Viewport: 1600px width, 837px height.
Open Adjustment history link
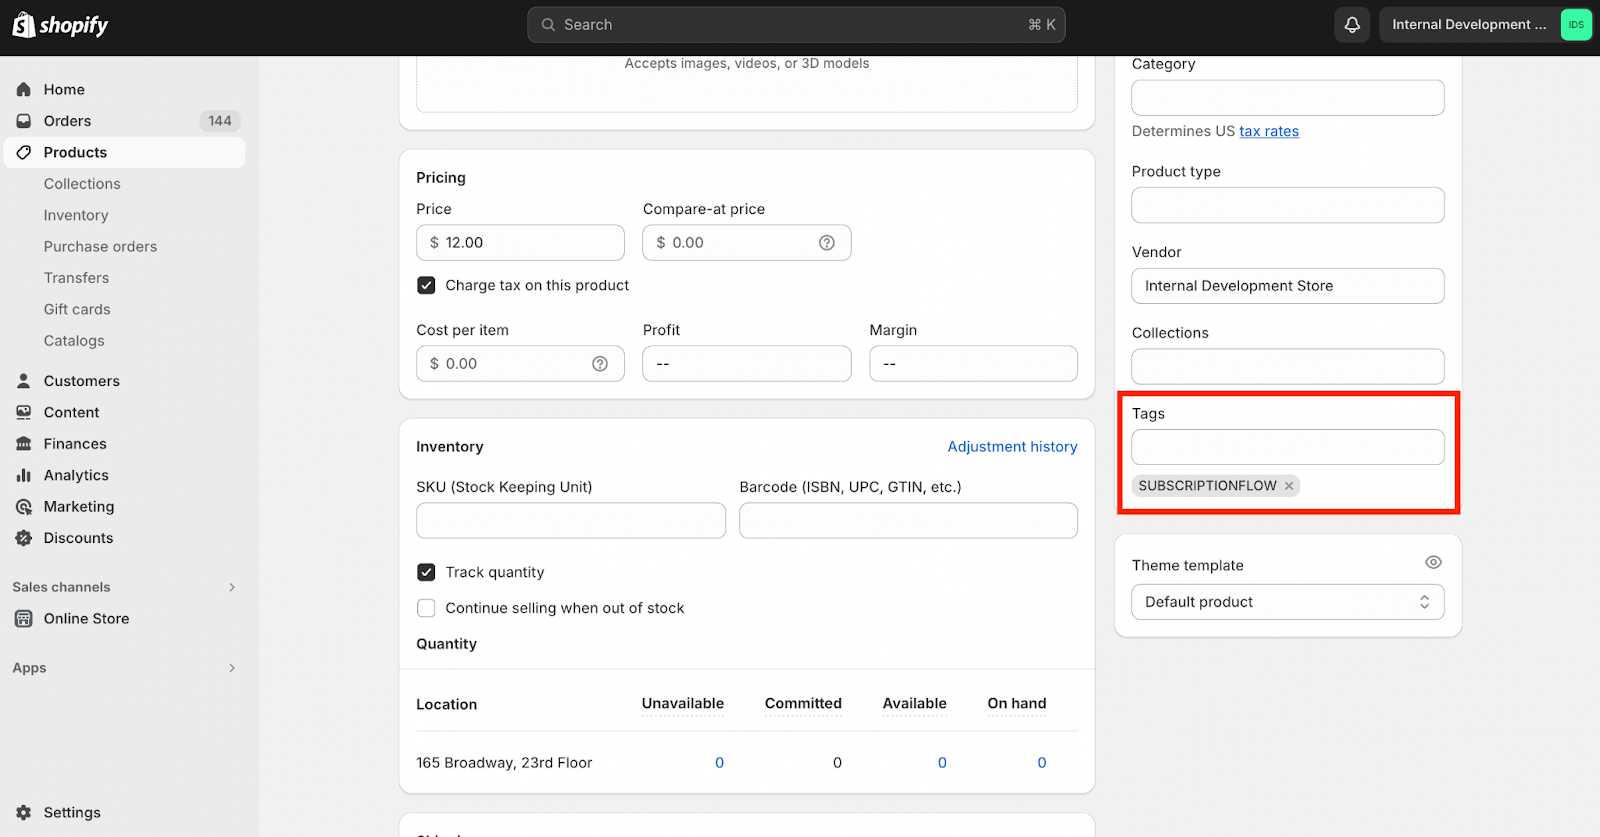pos(1012,447)
